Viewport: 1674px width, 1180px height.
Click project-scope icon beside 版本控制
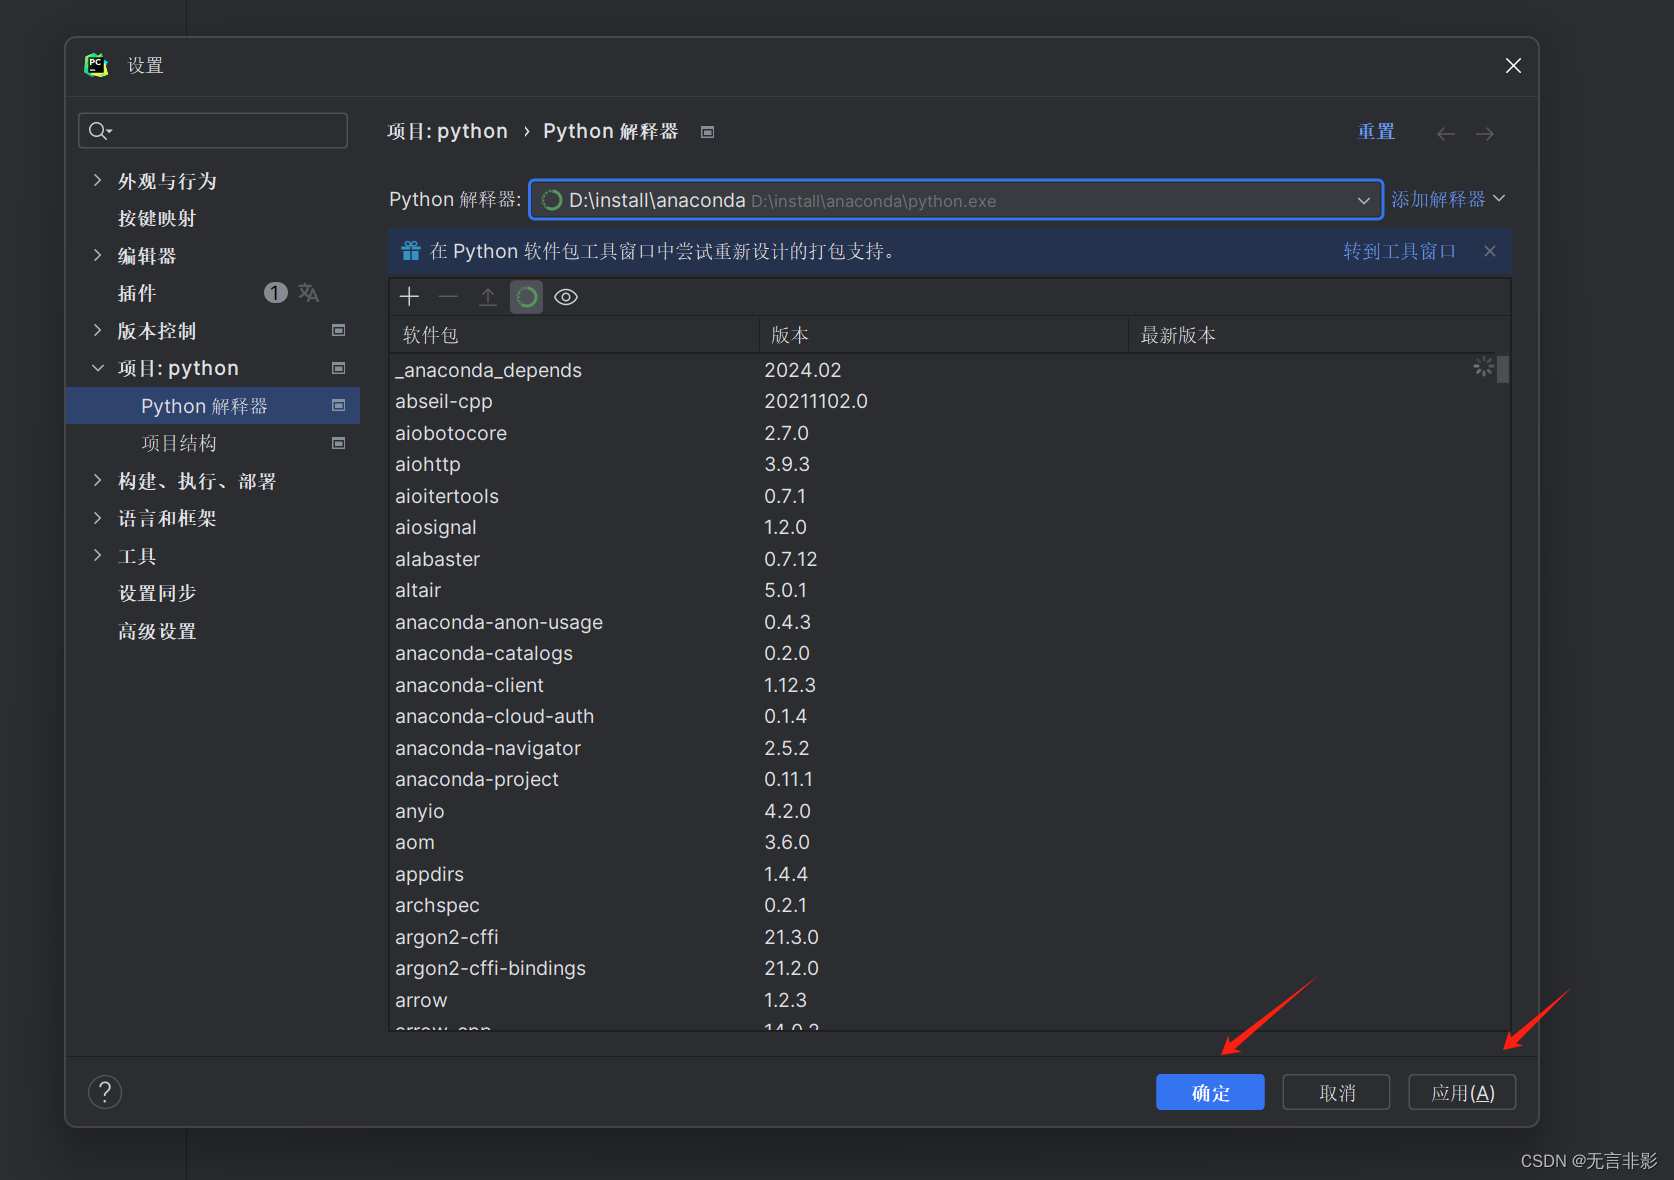(338, 330)
